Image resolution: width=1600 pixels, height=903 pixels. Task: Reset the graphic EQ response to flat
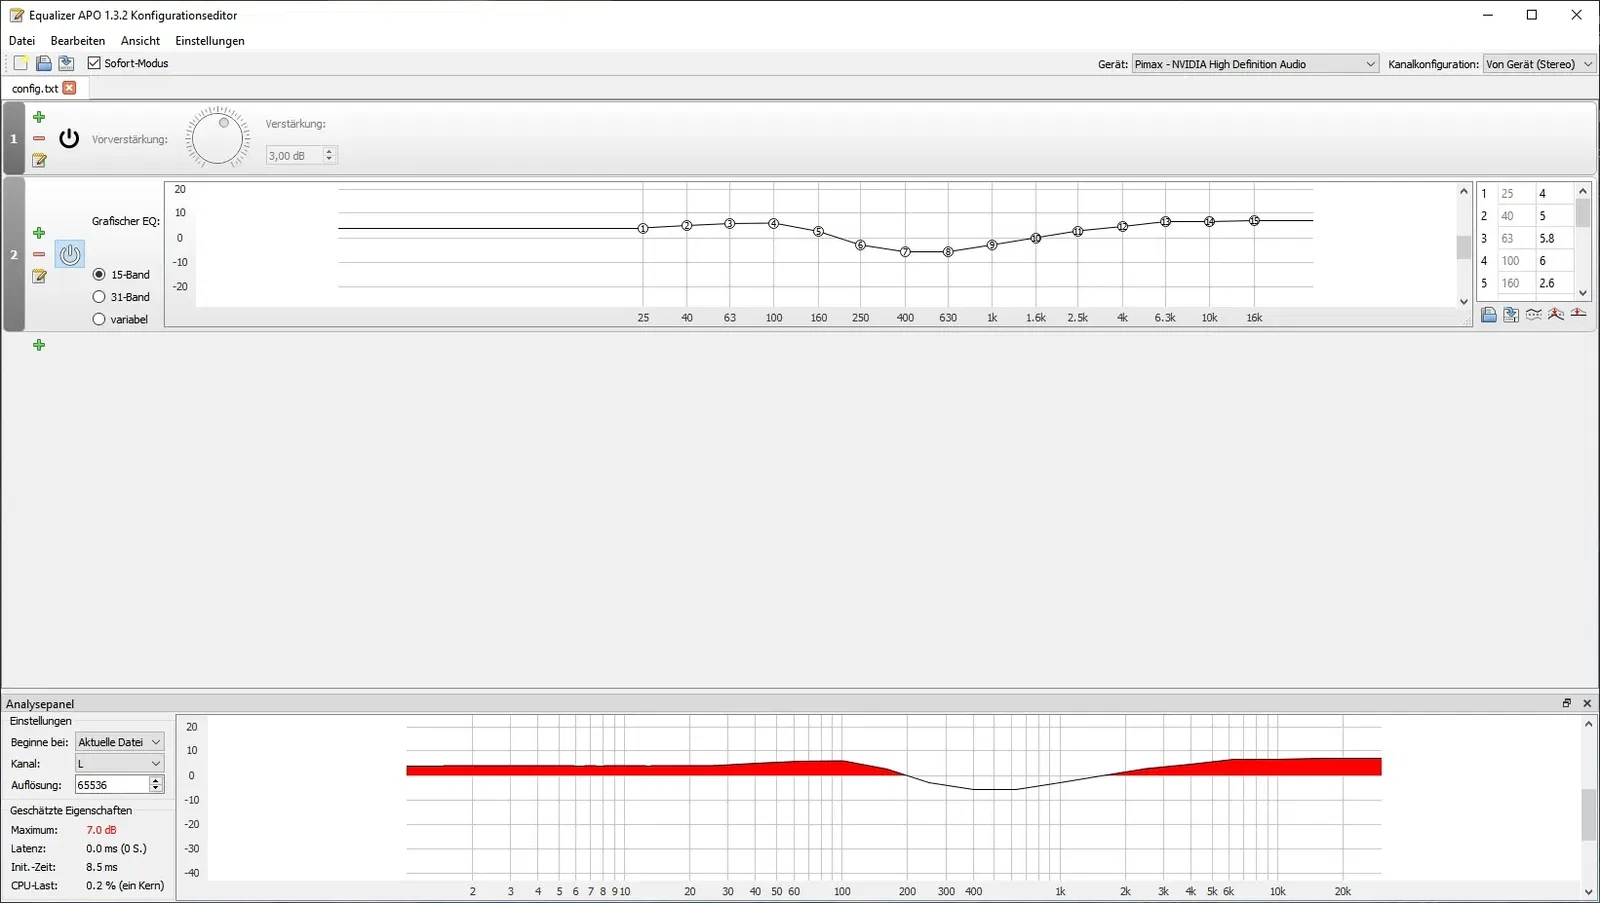click(1578, 314)
